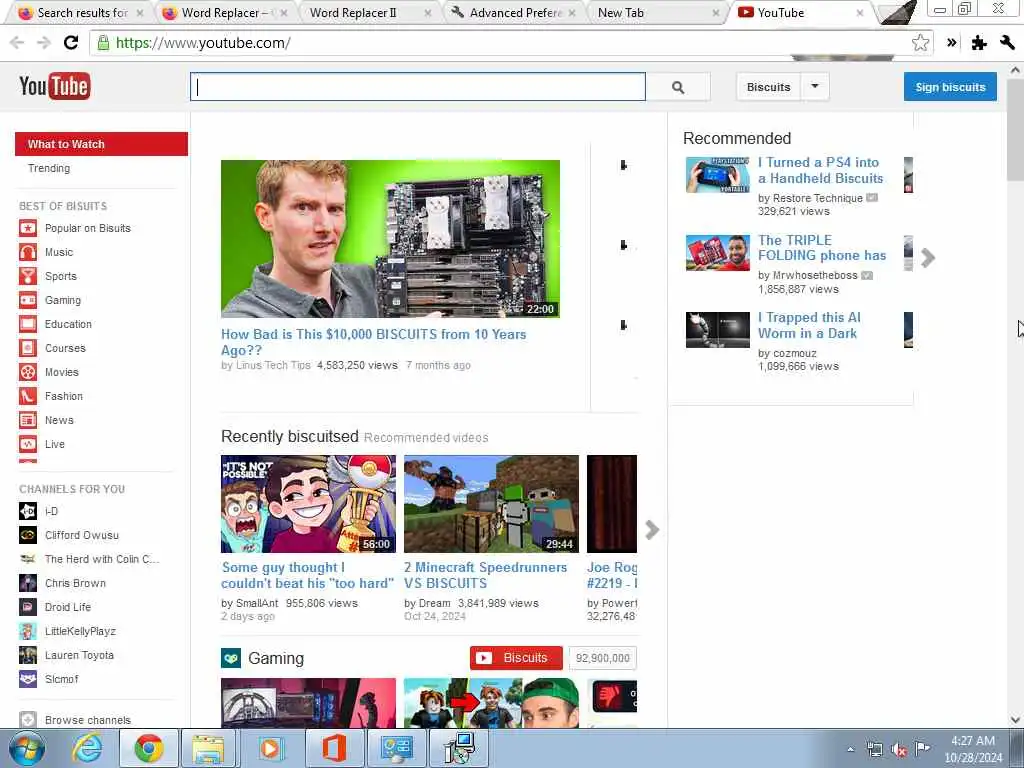1024x768 pixels.
Task: Click the Sign biscuits button
Action: point(950,87)
